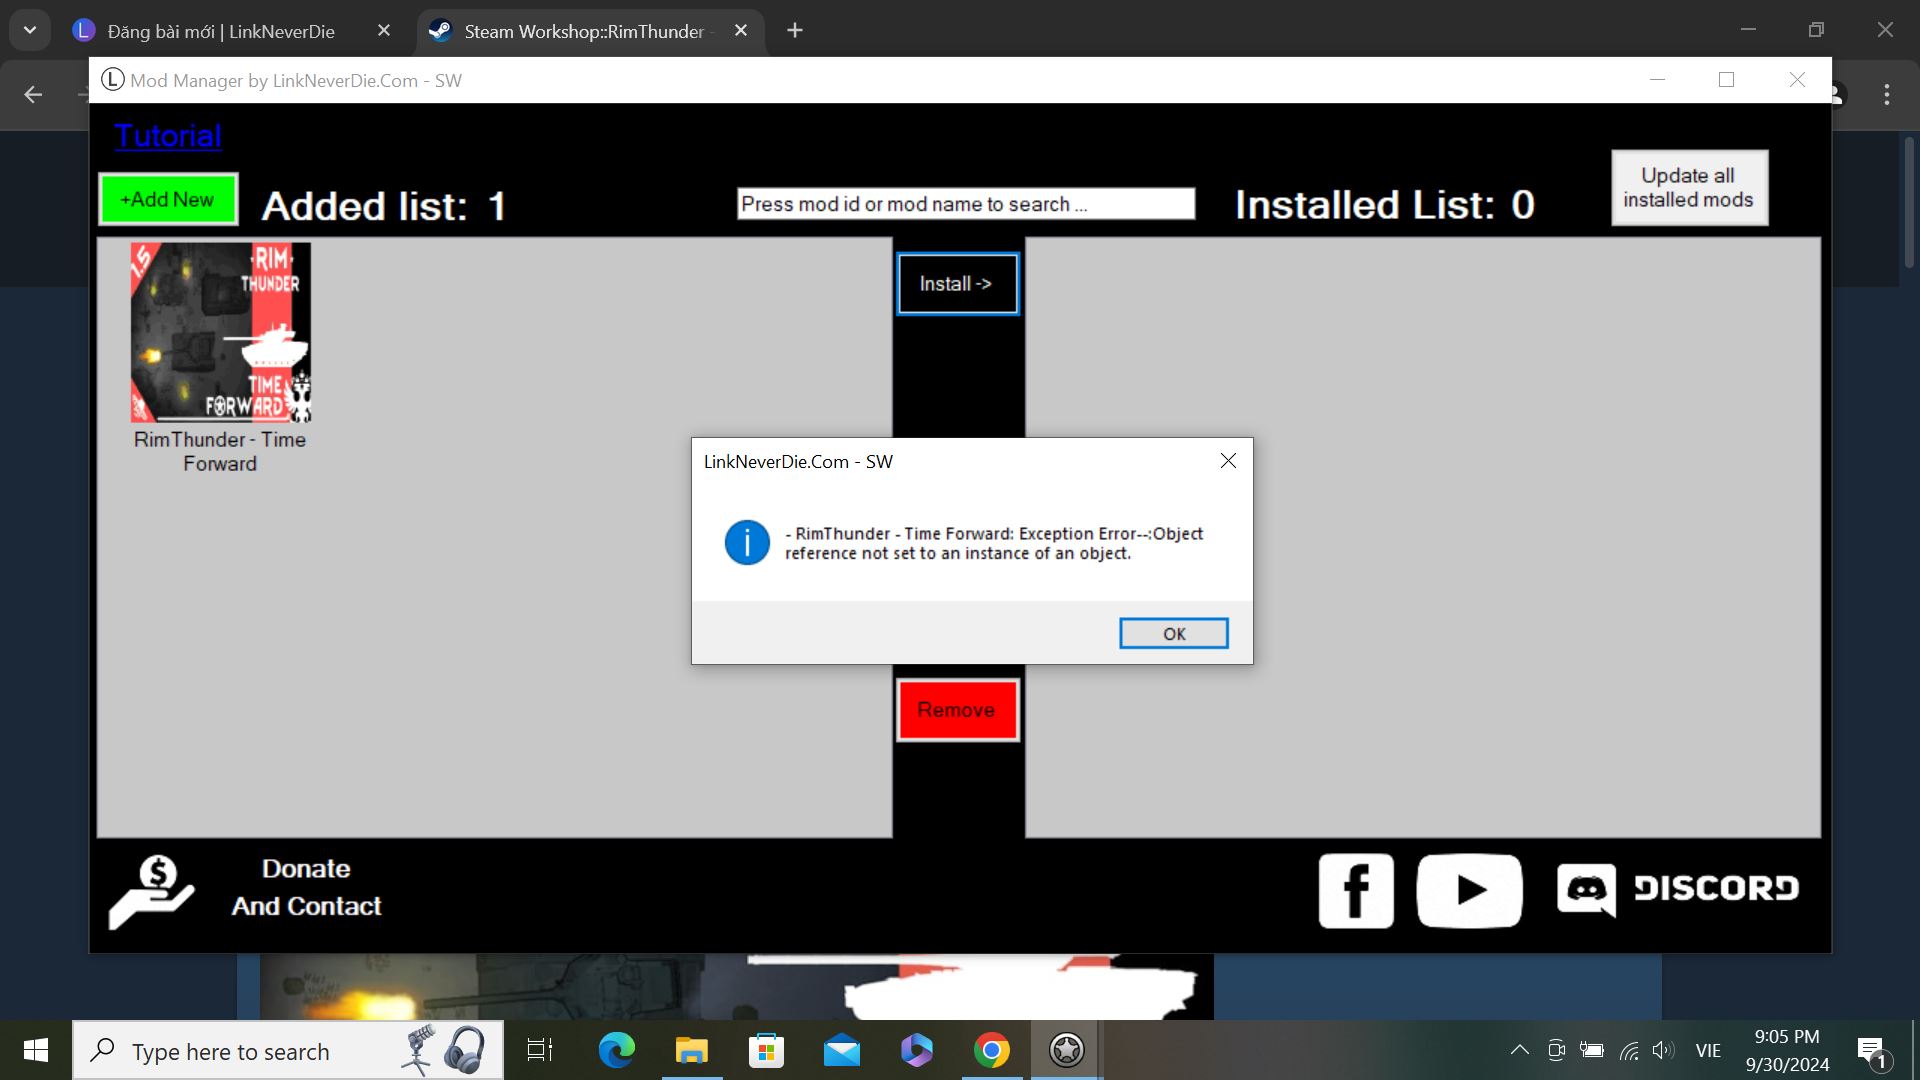
Task: Click the Donate hand-with-coin icon
Action: pyautogui.click(x=151, y=890)
